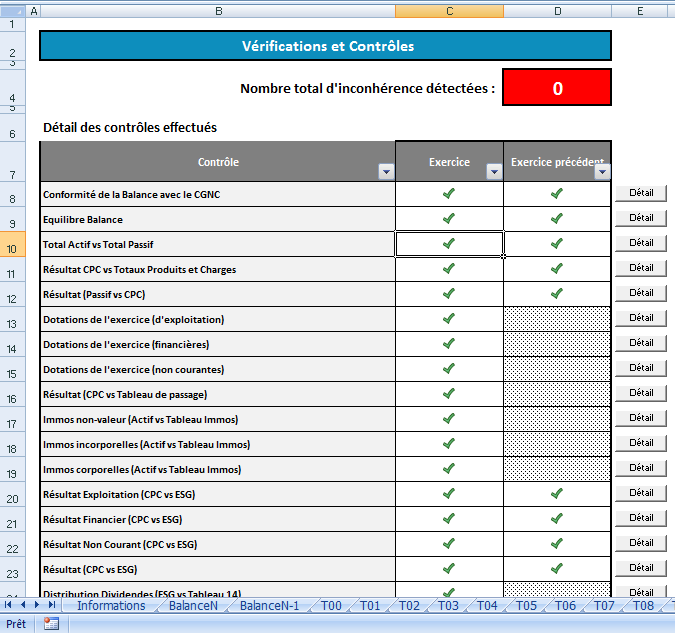
Task: Select cell 'Equilibre Balance'
Action: coord(218,219)
